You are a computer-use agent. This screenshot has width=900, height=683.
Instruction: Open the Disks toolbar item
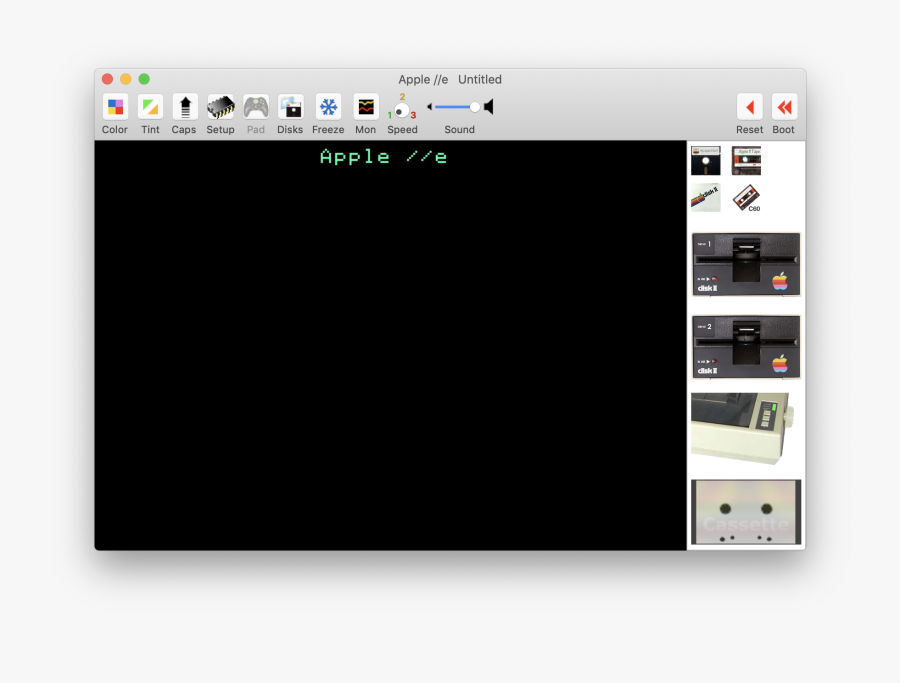290,107
